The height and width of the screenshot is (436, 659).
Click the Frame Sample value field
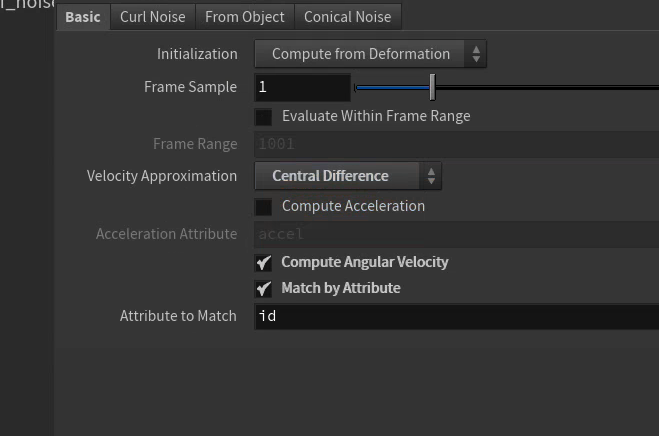[x=302, y=88]
